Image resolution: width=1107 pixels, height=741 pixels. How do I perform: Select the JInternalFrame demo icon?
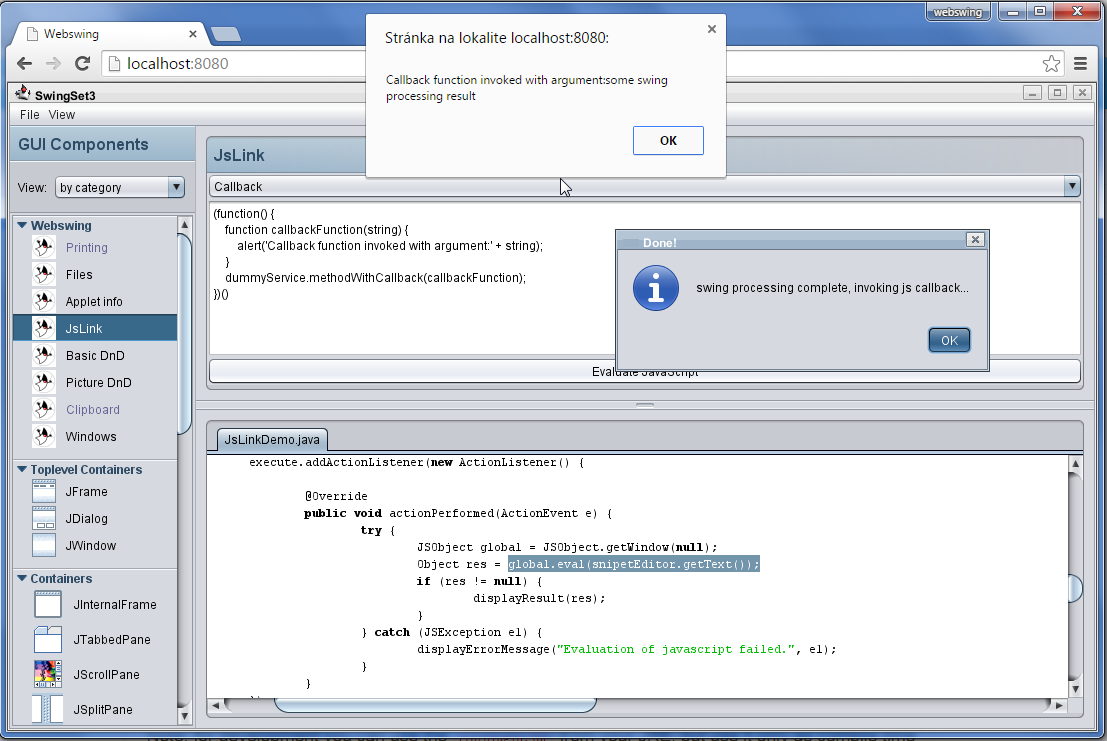click(48, 605)
